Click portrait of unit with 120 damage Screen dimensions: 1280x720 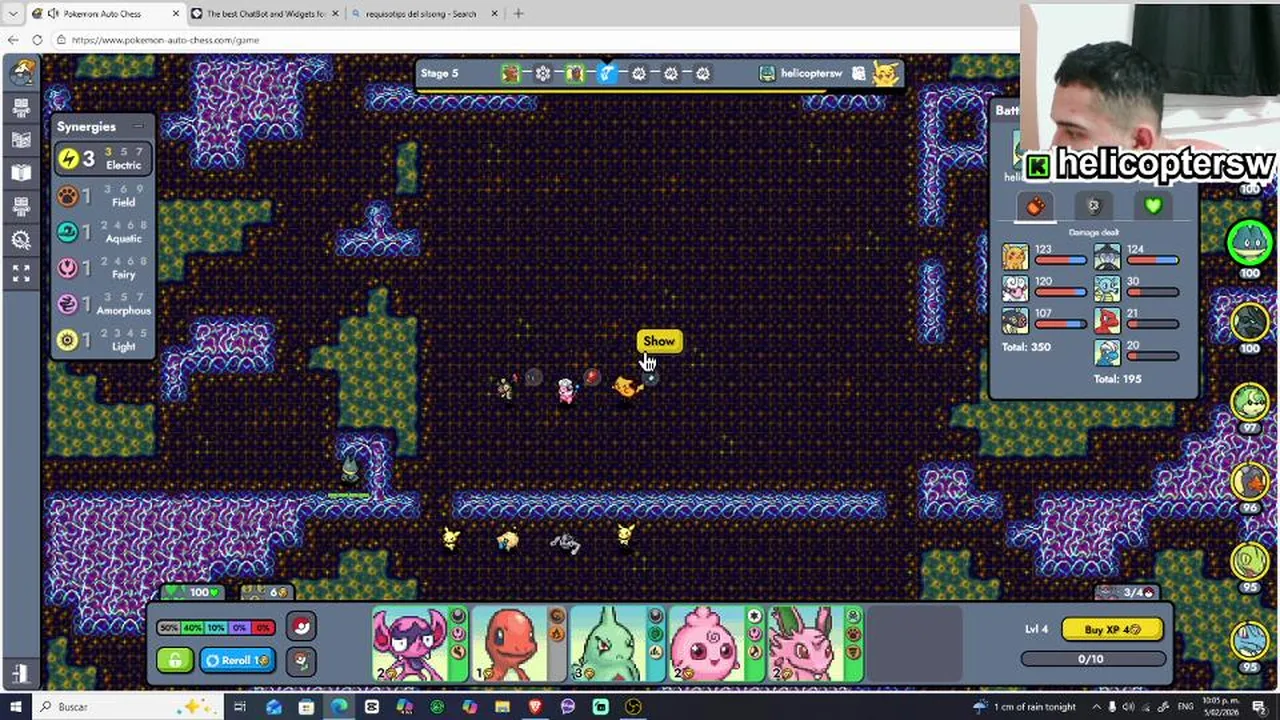point(1015,289)
